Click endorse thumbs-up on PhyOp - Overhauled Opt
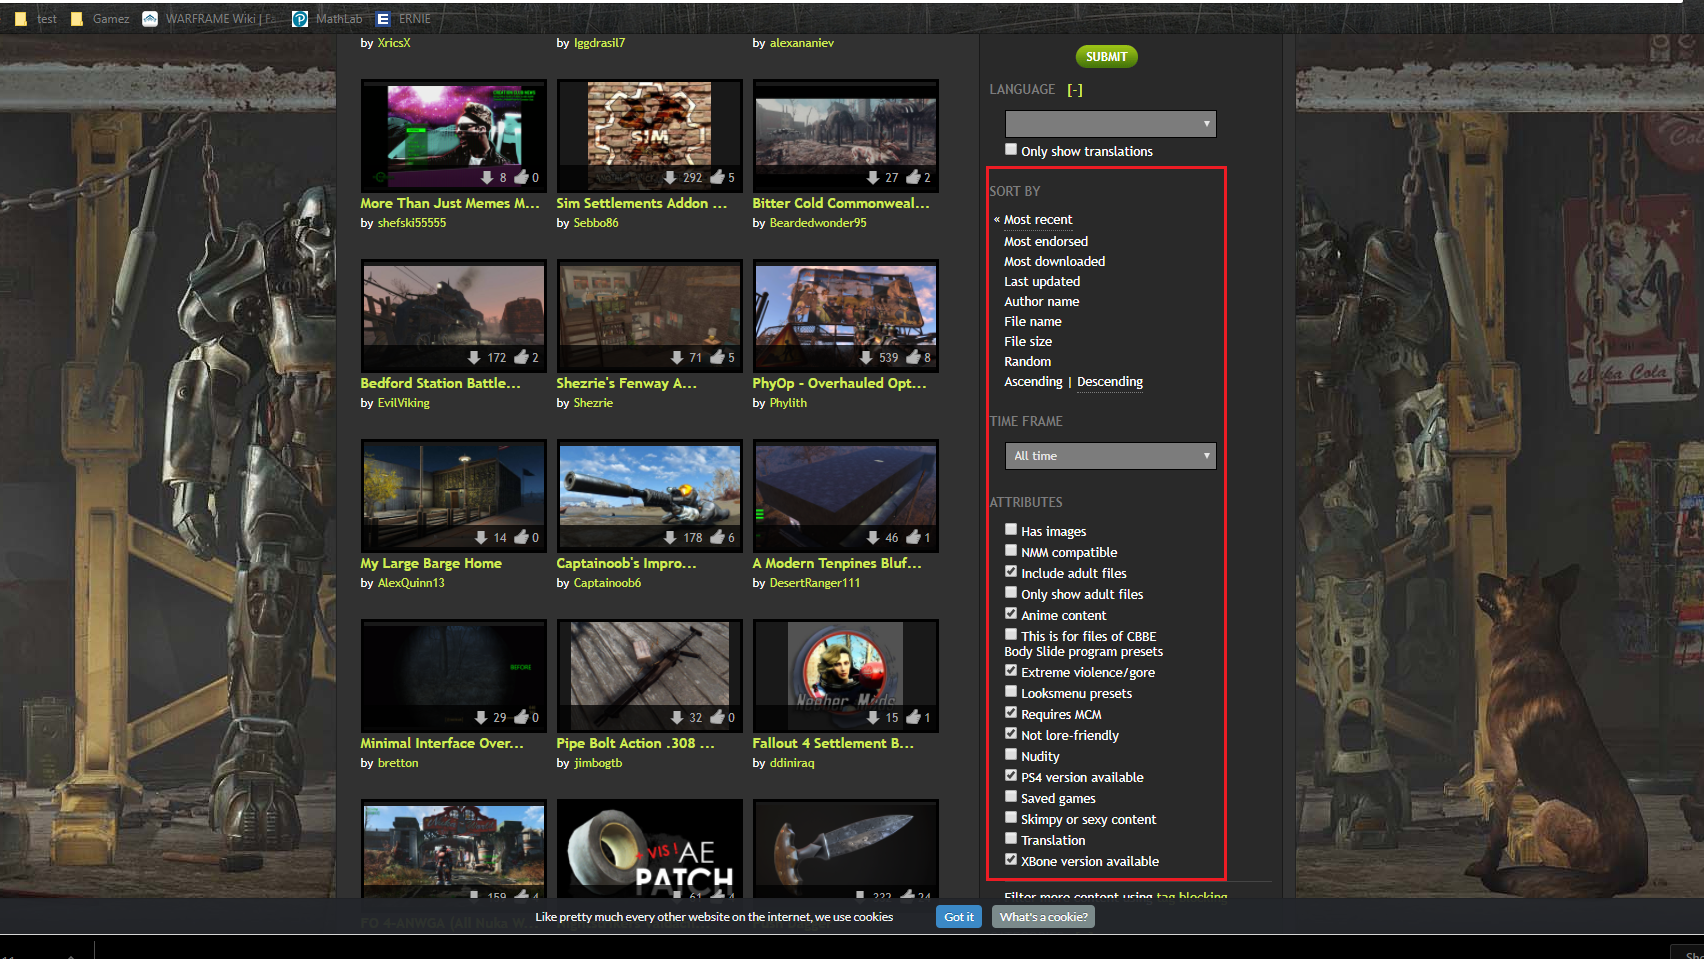The width and height of the screenshot is (1704, 959). click(x=913, y=357)
